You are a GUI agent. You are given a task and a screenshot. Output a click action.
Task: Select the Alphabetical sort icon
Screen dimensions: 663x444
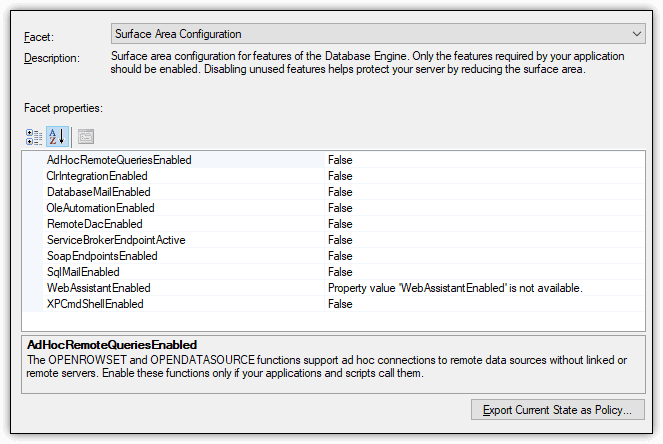pos(57,137)
